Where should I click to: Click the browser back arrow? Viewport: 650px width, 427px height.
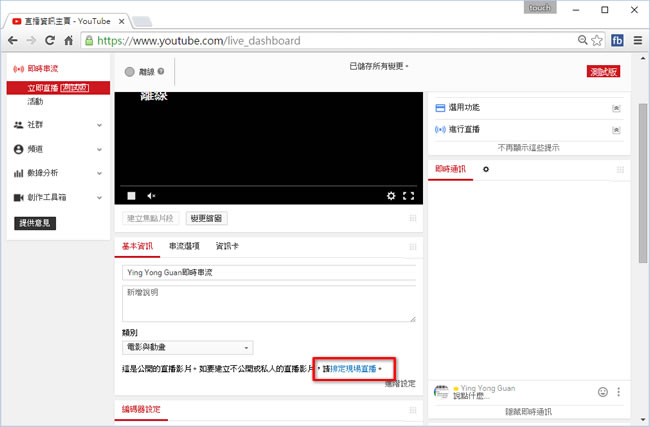pyautogui.click(x=13, y=40)
